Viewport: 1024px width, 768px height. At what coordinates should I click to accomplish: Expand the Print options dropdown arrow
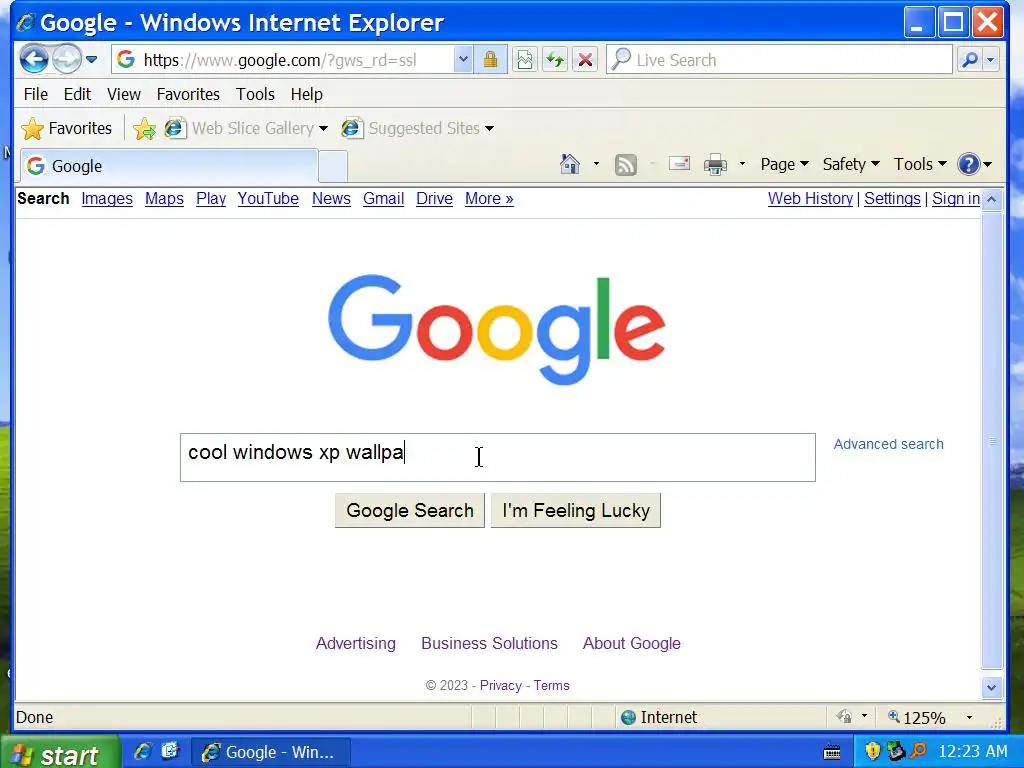742,164
